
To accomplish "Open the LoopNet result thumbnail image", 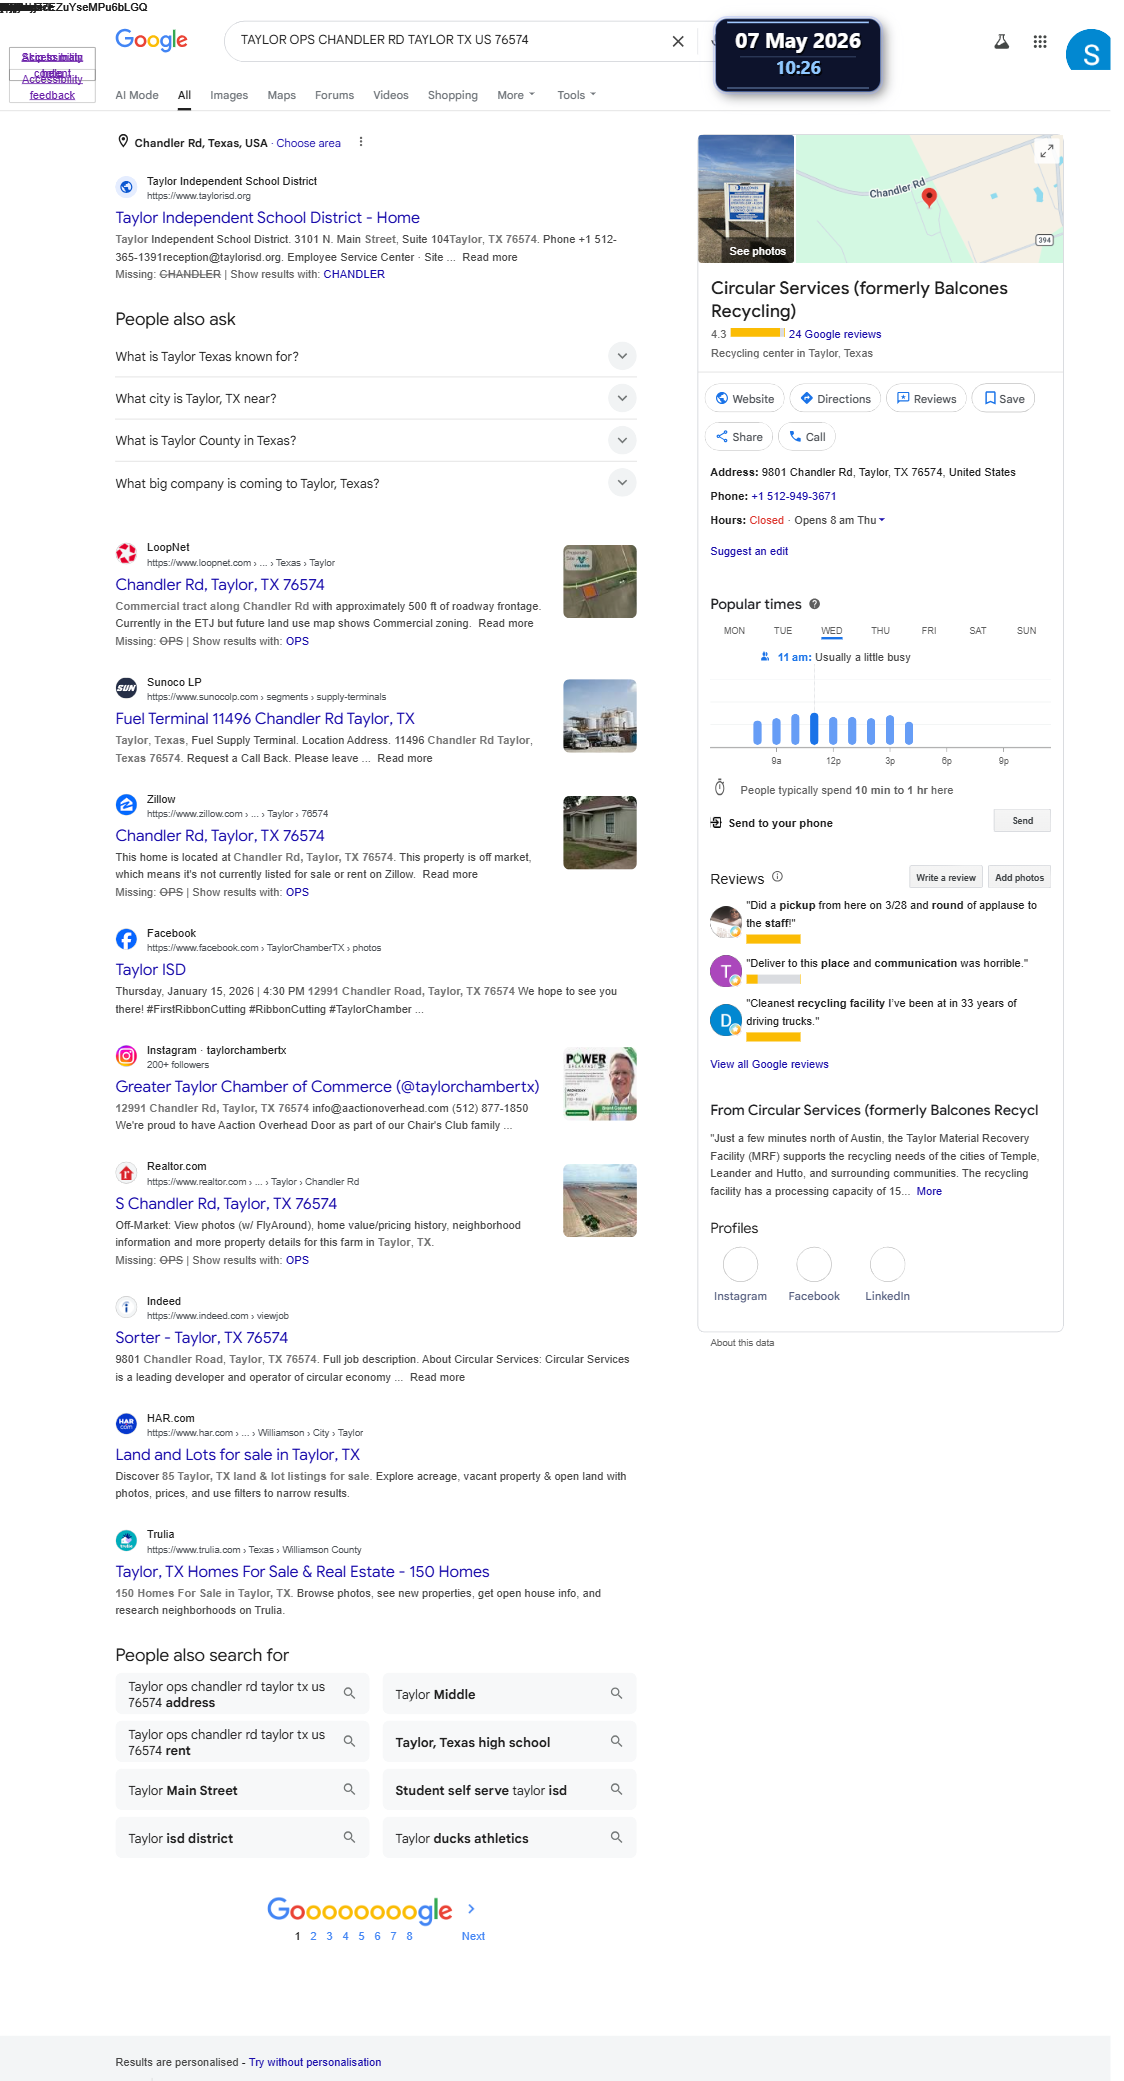I will click(600, 581).
